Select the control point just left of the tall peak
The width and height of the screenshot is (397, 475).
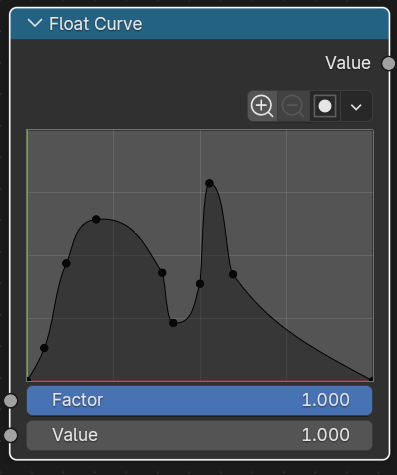click(200, 284)
